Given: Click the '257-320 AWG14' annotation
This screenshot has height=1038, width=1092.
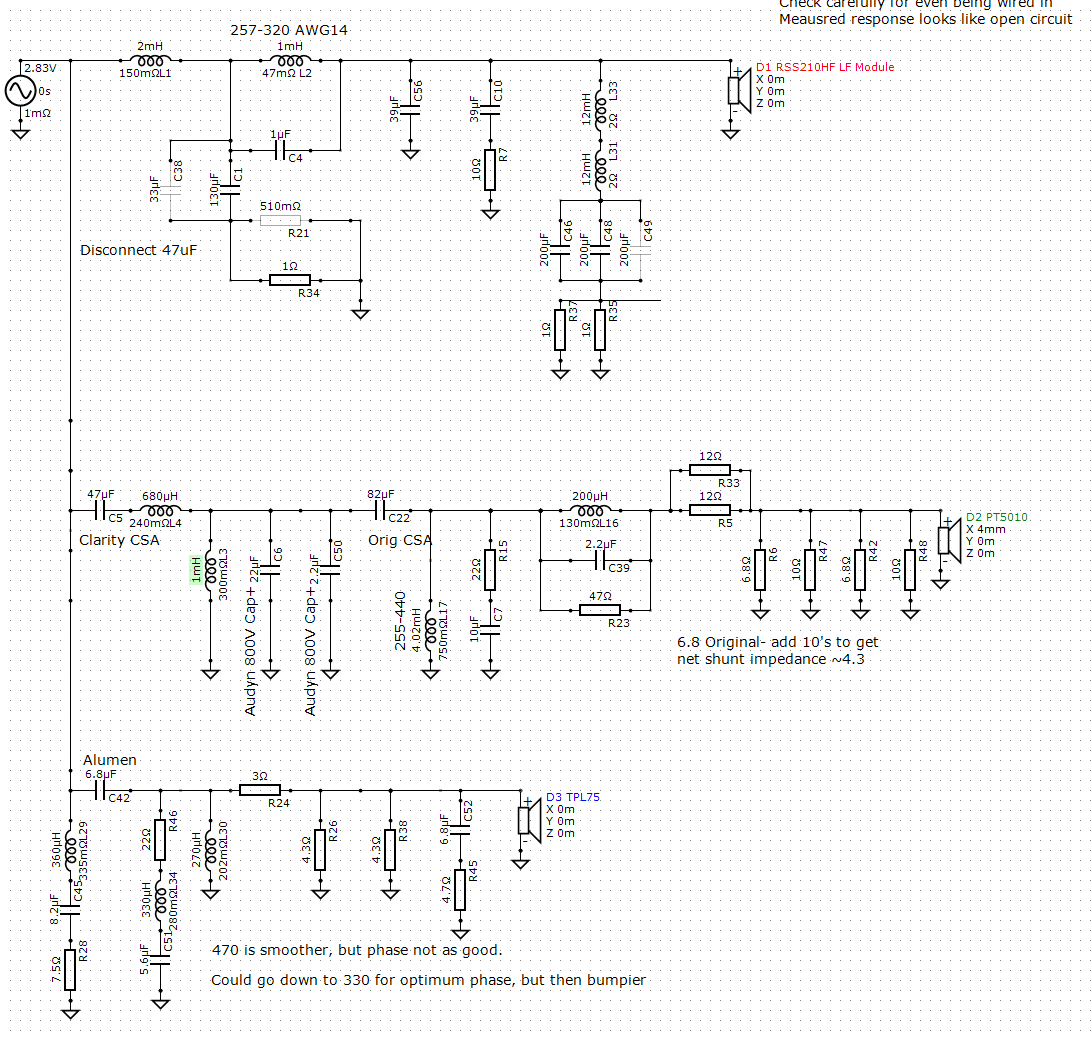Looking at the screenshot, I should [x=288, y=30].
